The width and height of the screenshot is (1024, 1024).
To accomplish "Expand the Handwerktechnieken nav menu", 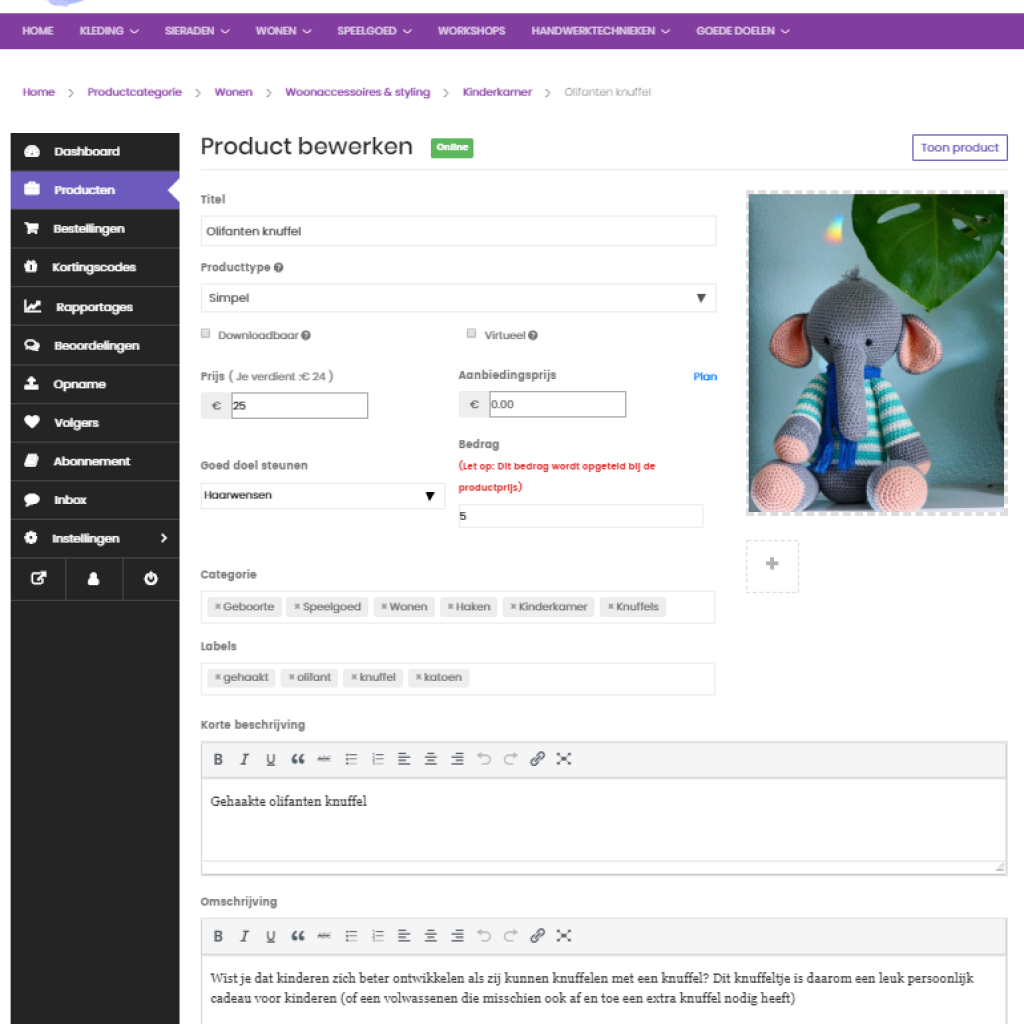I will [x=600, y=31].
